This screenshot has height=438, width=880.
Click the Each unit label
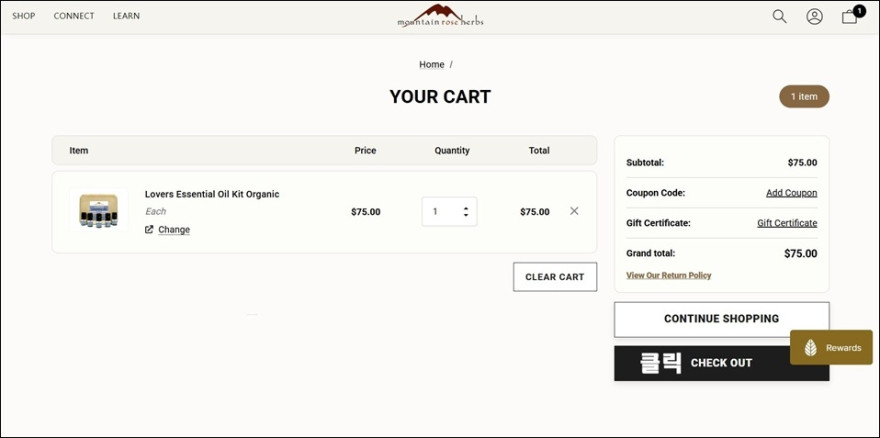coord(155,211)
